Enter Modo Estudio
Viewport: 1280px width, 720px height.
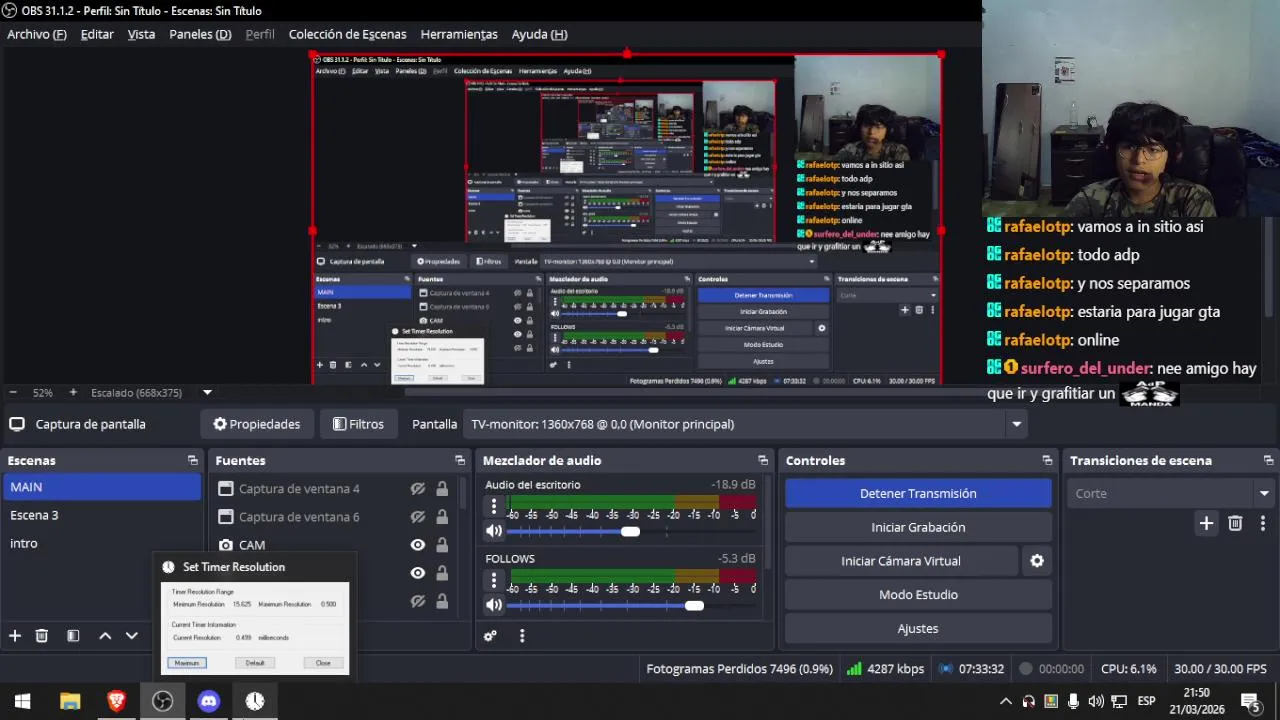(x=918, y=595)
